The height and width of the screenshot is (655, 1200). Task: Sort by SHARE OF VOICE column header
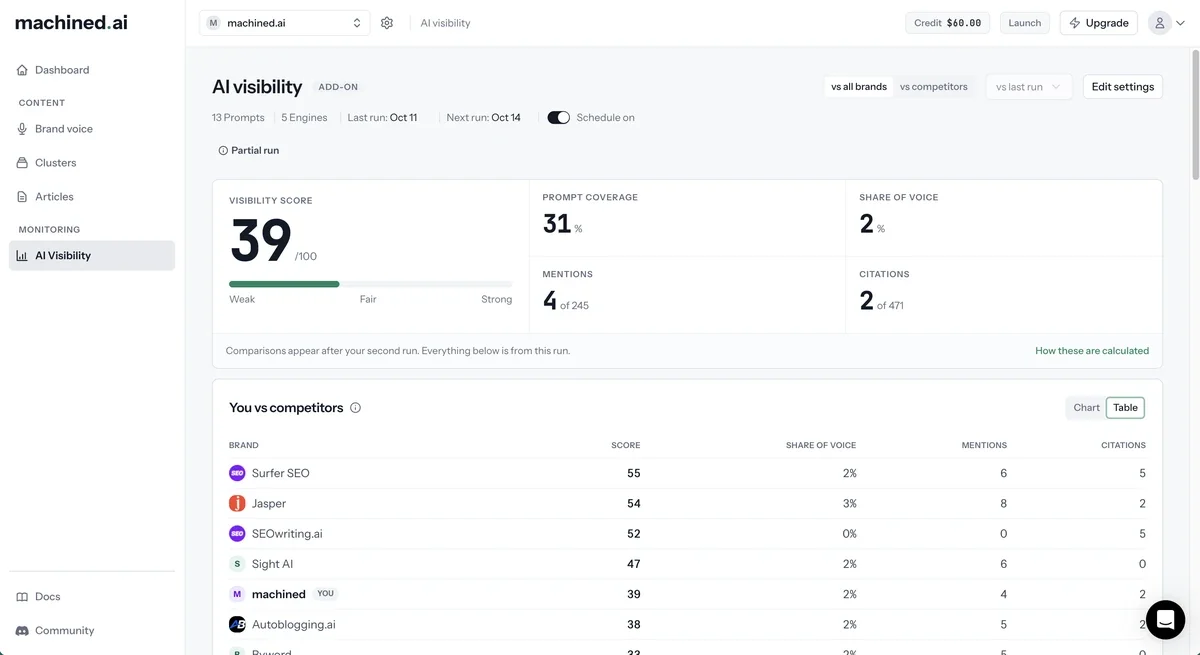(x=821, y=445)
